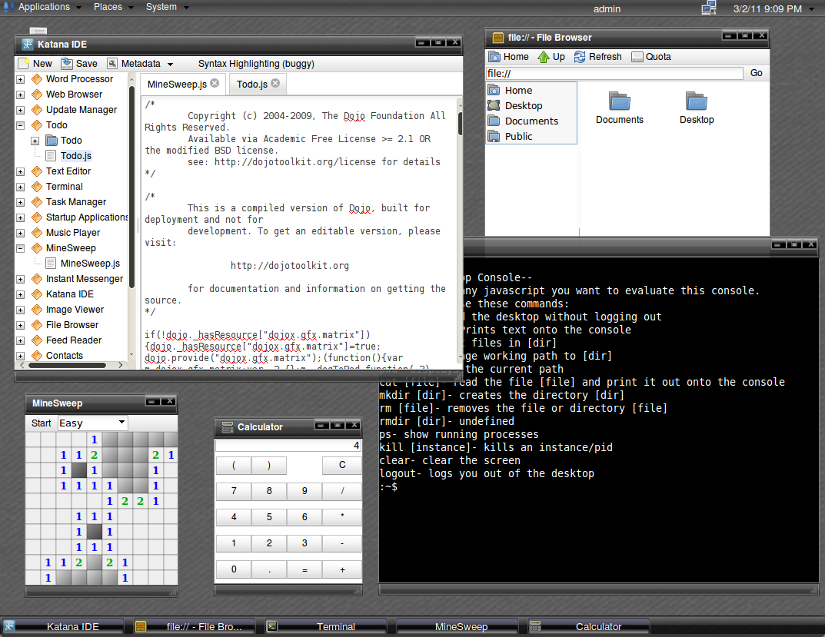Click the Todo.js file icon in the tree
Screen dimensions: 825x637
(x=51, y=156)
